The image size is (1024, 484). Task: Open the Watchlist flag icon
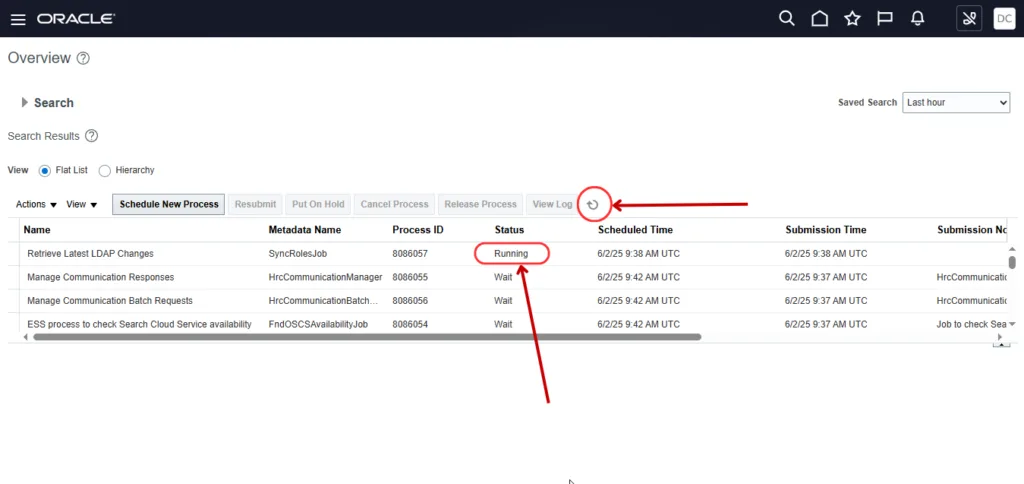tap(884, 19)
